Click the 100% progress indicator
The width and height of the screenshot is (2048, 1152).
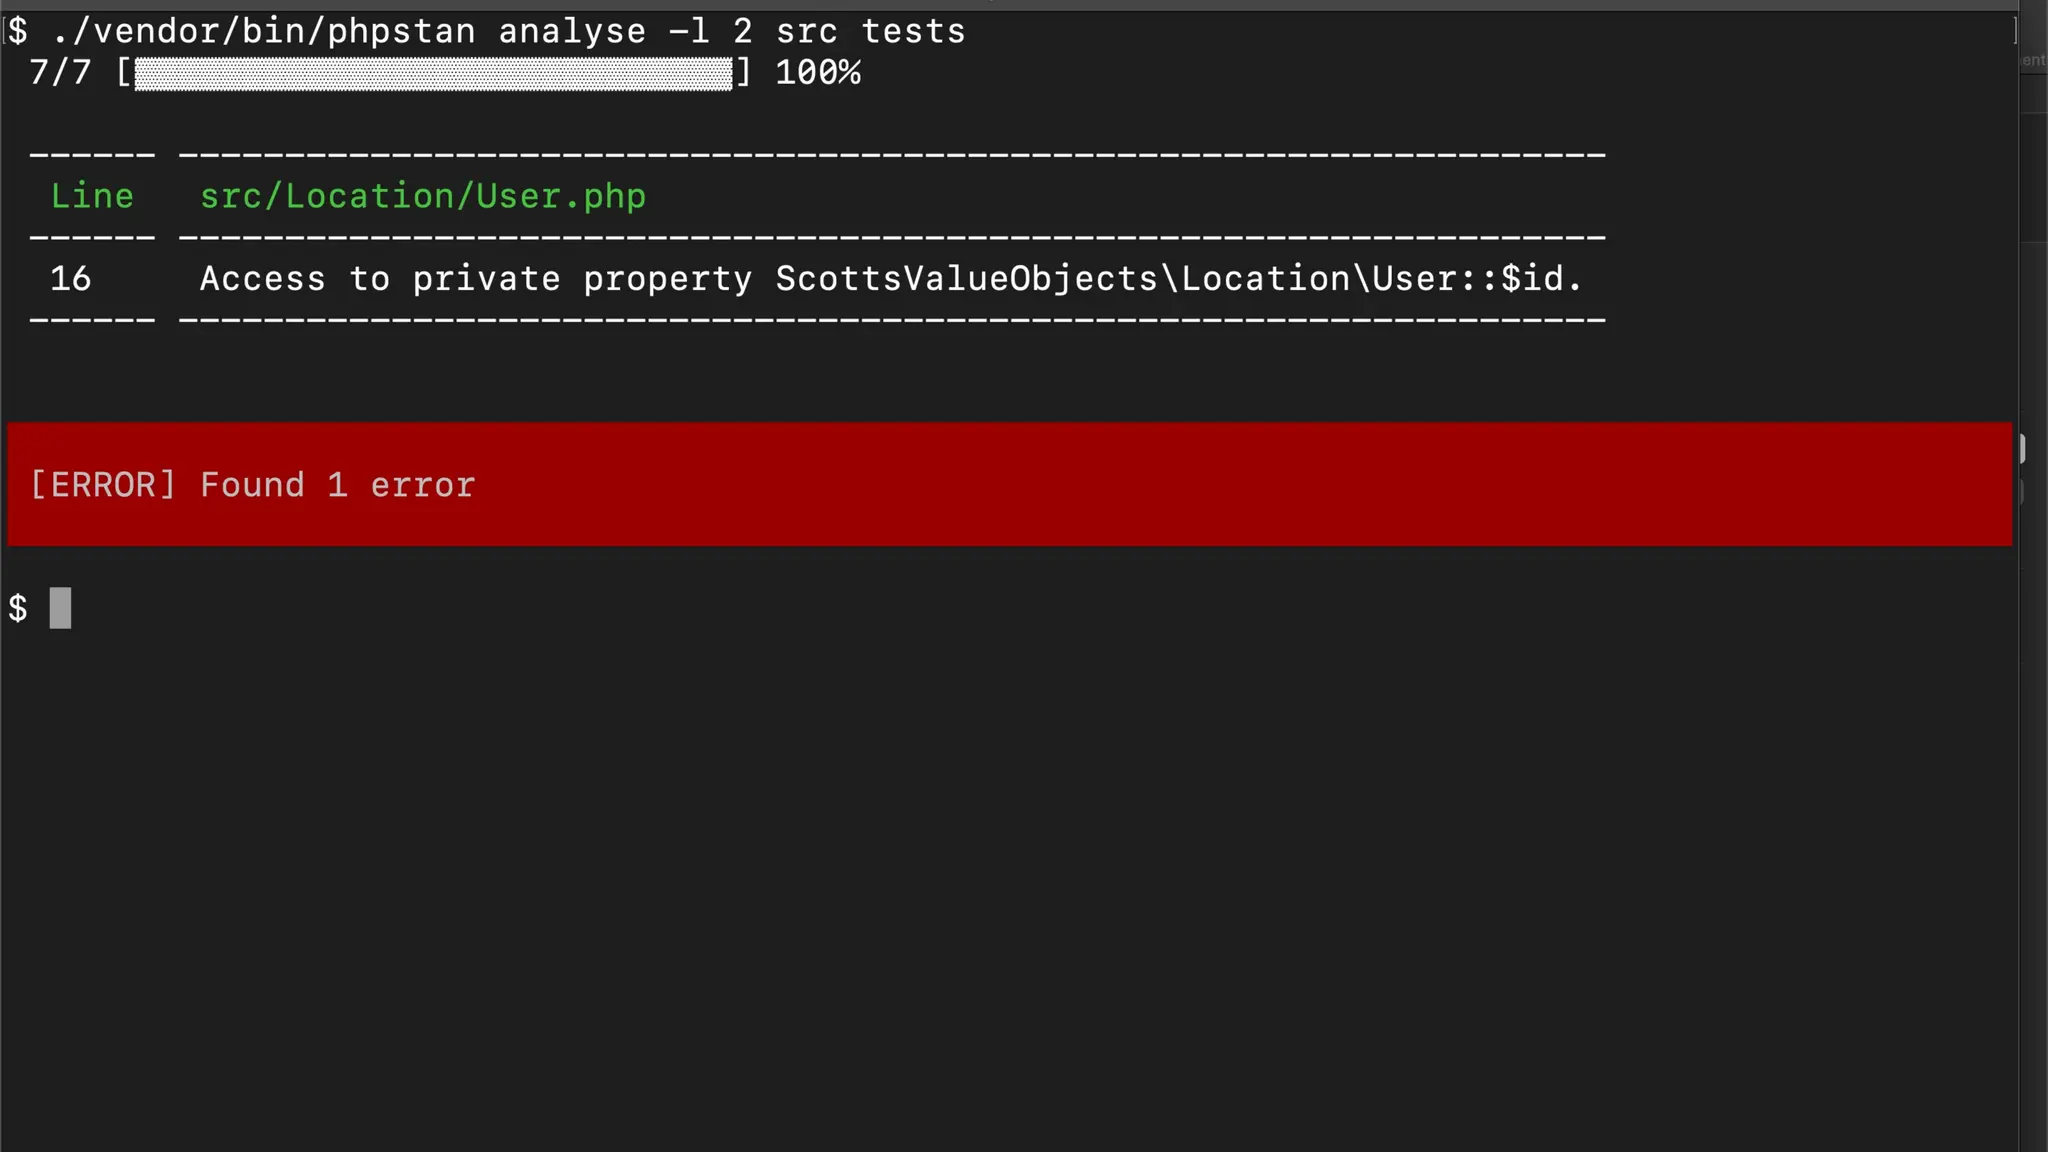point(818,72)
